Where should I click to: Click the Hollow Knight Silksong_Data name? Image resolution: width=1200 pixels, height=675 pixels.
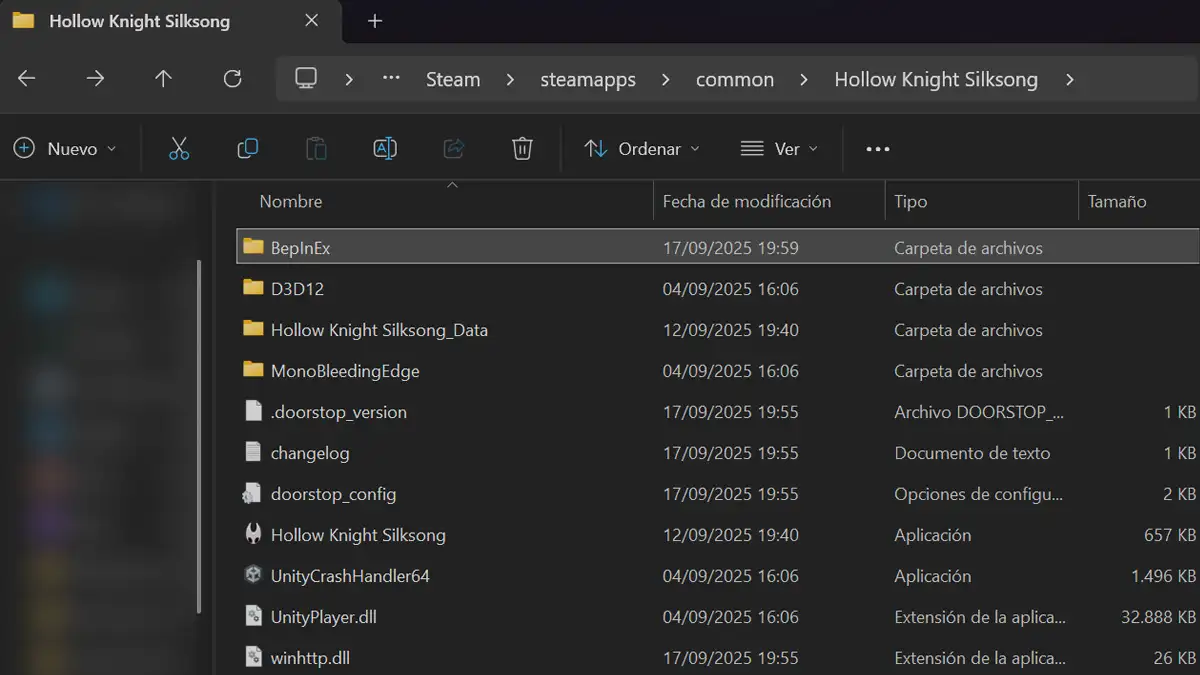coord(379,330)
